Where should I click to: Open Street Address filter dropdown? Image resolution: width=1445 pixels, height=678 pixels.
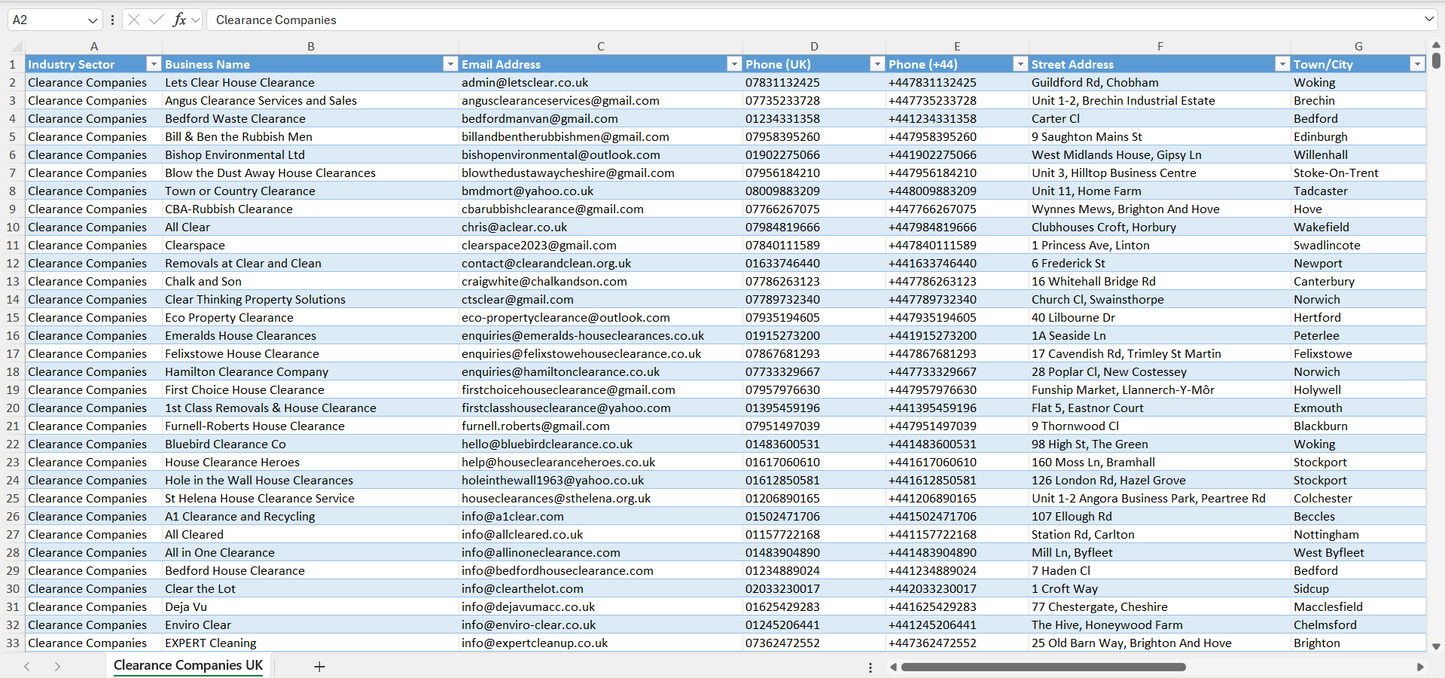1282,64
